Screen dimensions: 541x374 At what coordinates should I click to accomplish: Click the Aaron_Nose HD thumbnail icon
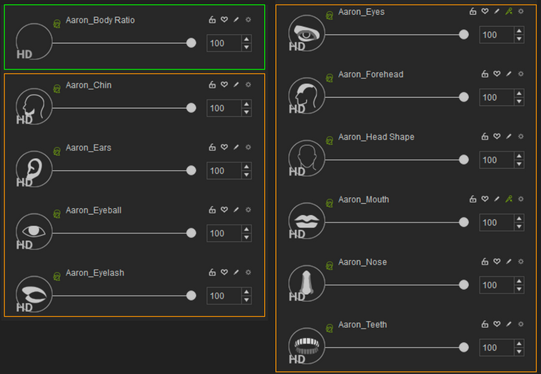(306, 284)
